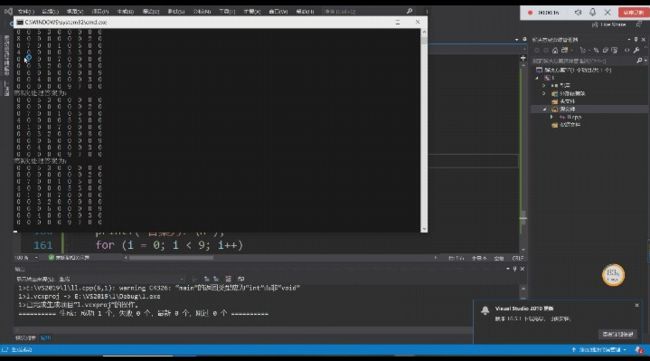Expand the 引用 references node
Image resolution: width=650 pixels, height=361 pixels.
coord(544,85)
